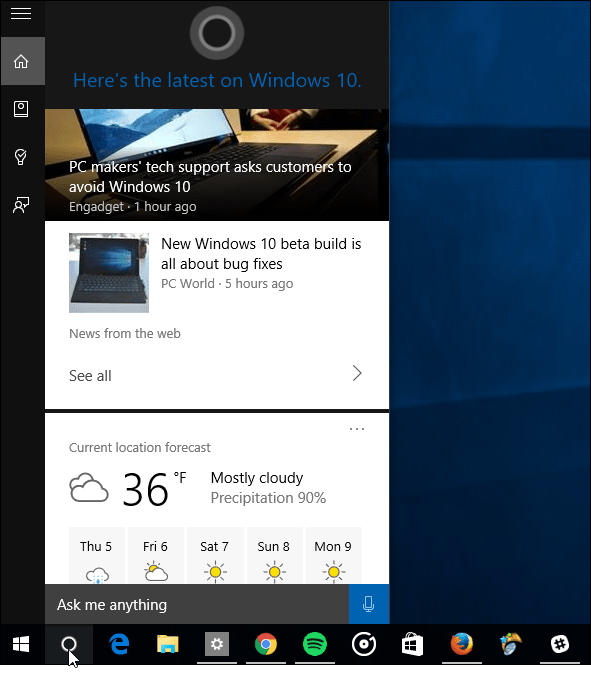This screenshot has height=681, width=591.
Task: Open Spotify from the taskbar
Action: point(315,644)
